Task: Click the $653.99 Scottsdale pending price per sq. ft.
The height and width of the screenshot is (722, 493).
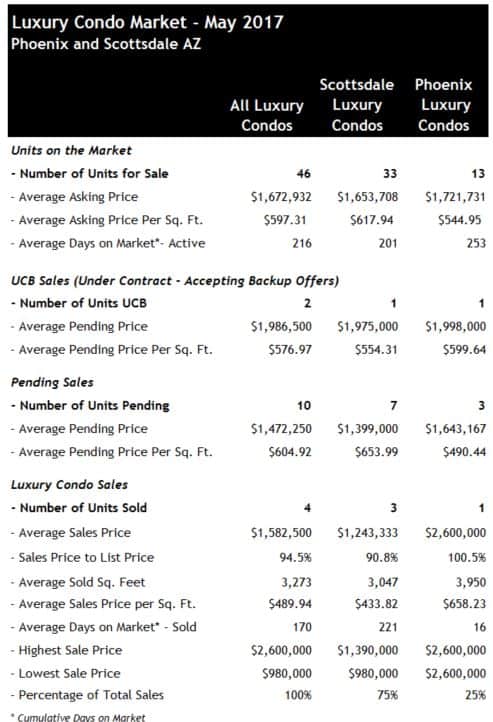Action: [376, 452]
